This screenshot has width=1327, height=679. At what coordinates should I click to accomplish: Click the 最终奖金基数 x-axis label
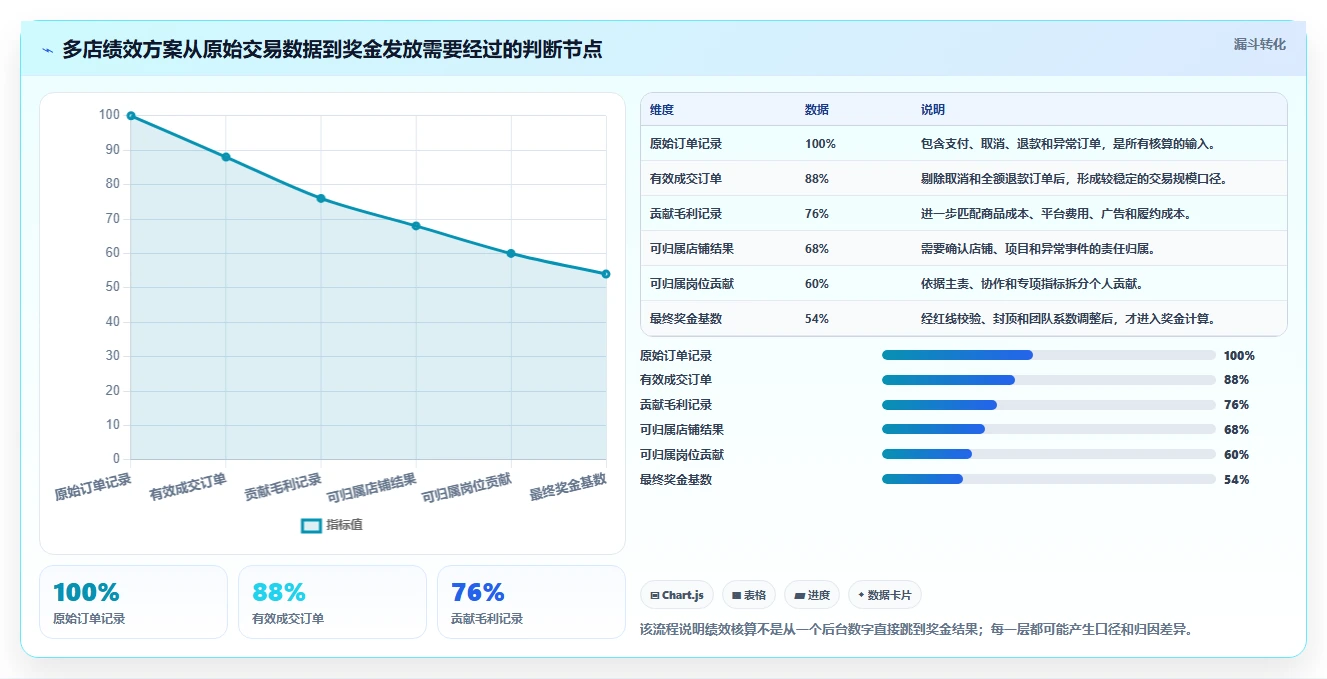pos(568,487)
